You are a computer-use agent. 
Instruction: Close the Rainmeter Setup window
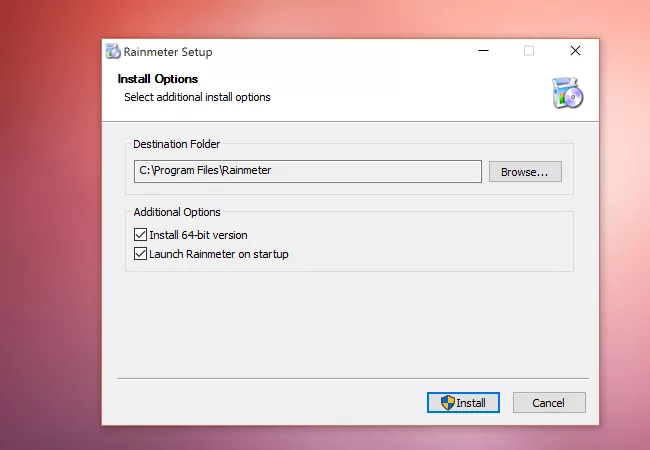point(575,51)
